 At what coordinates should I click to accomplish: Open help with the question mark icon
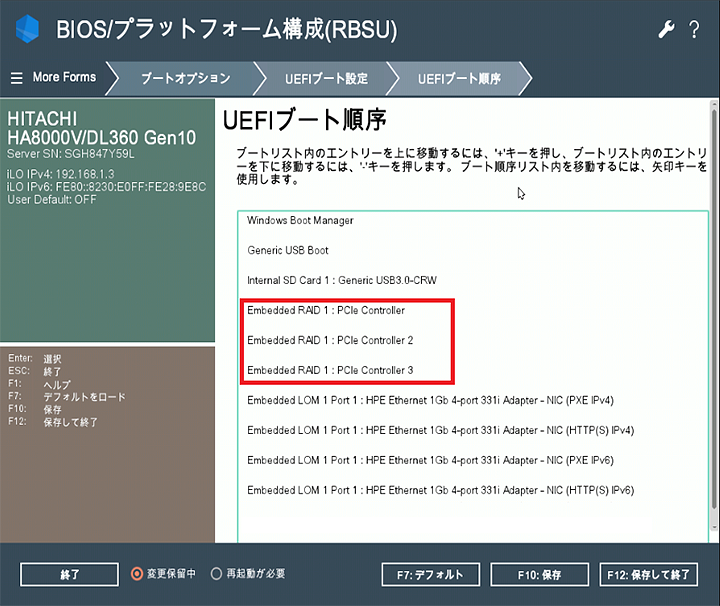pyautogui.click(x=694, y=30)
